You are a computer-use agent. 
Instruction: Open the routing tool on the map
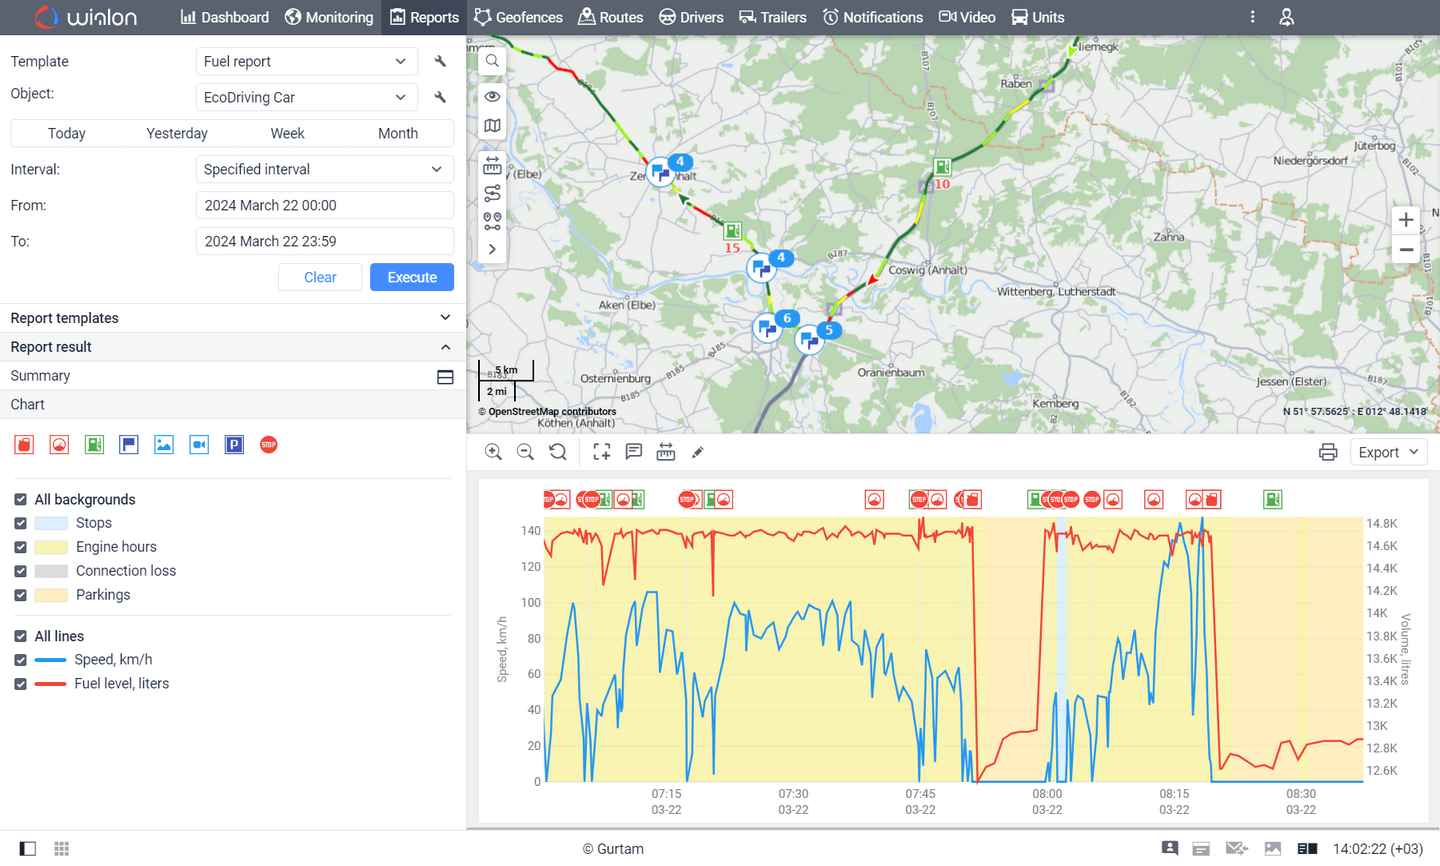click(491, 193)
